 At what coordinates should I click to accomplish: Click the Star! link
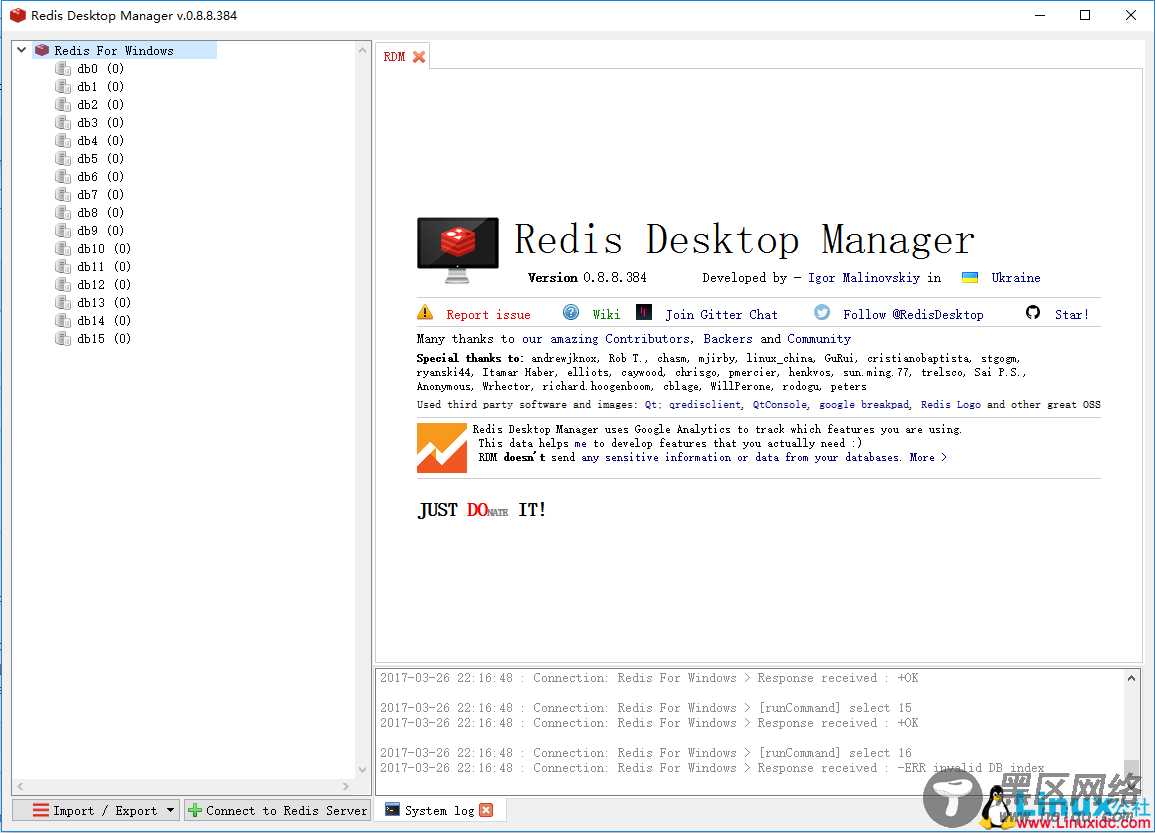(x=1072, y=314)
